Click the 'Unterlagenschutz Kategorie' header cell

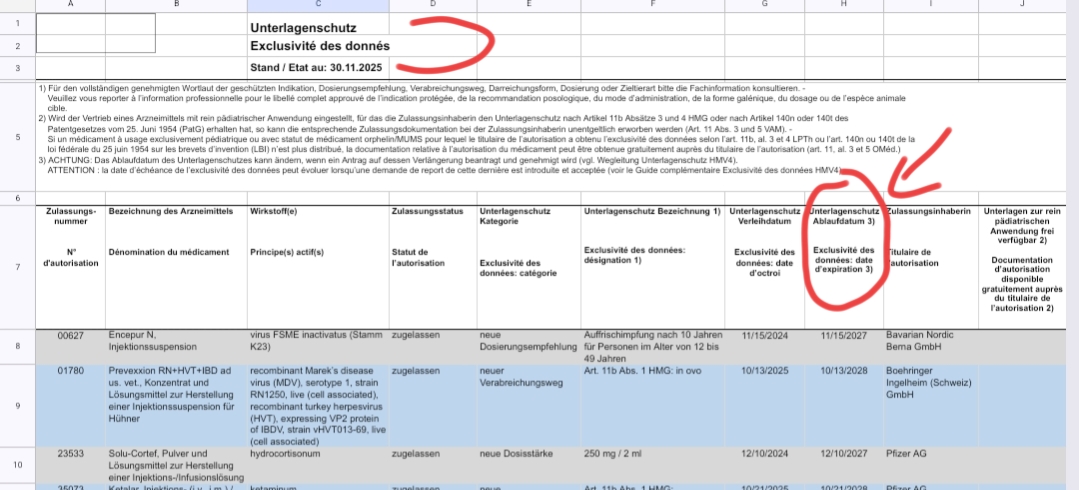point(528,266)
